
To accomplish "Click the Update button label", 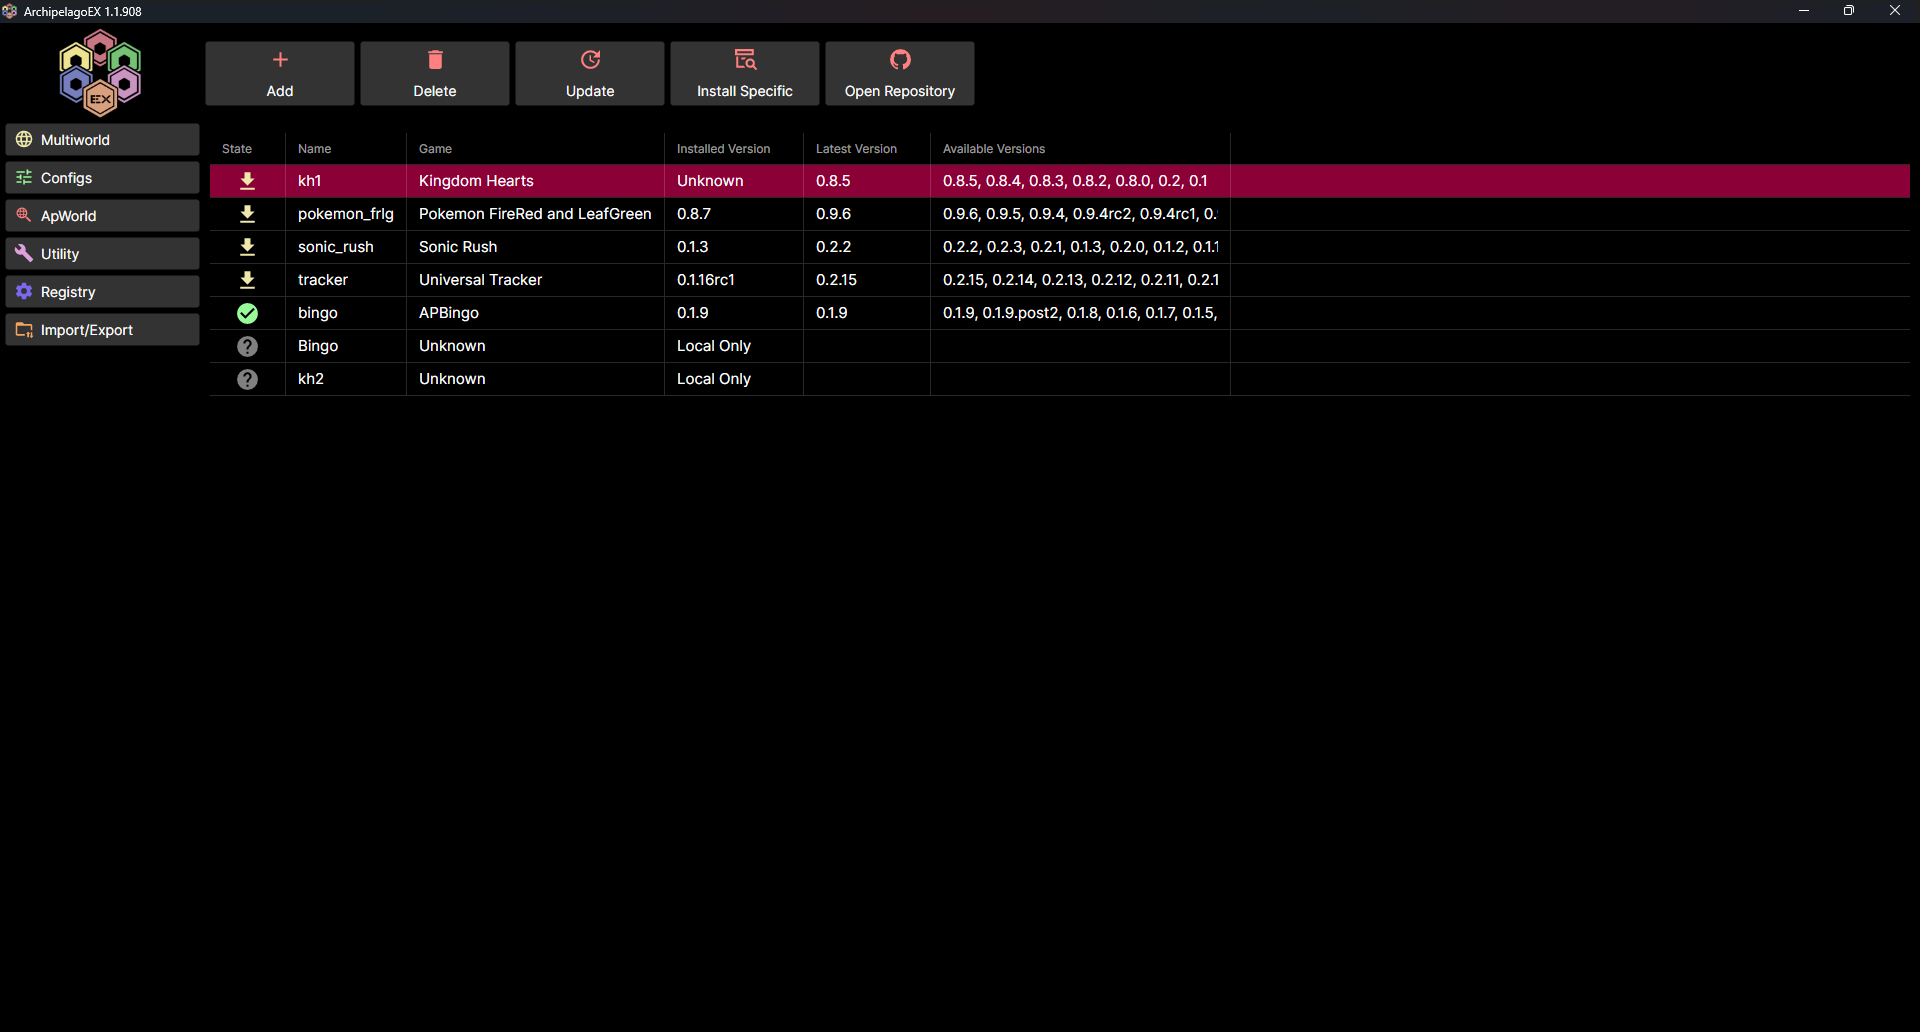I will pyautogui.click(x=590, y=91).
